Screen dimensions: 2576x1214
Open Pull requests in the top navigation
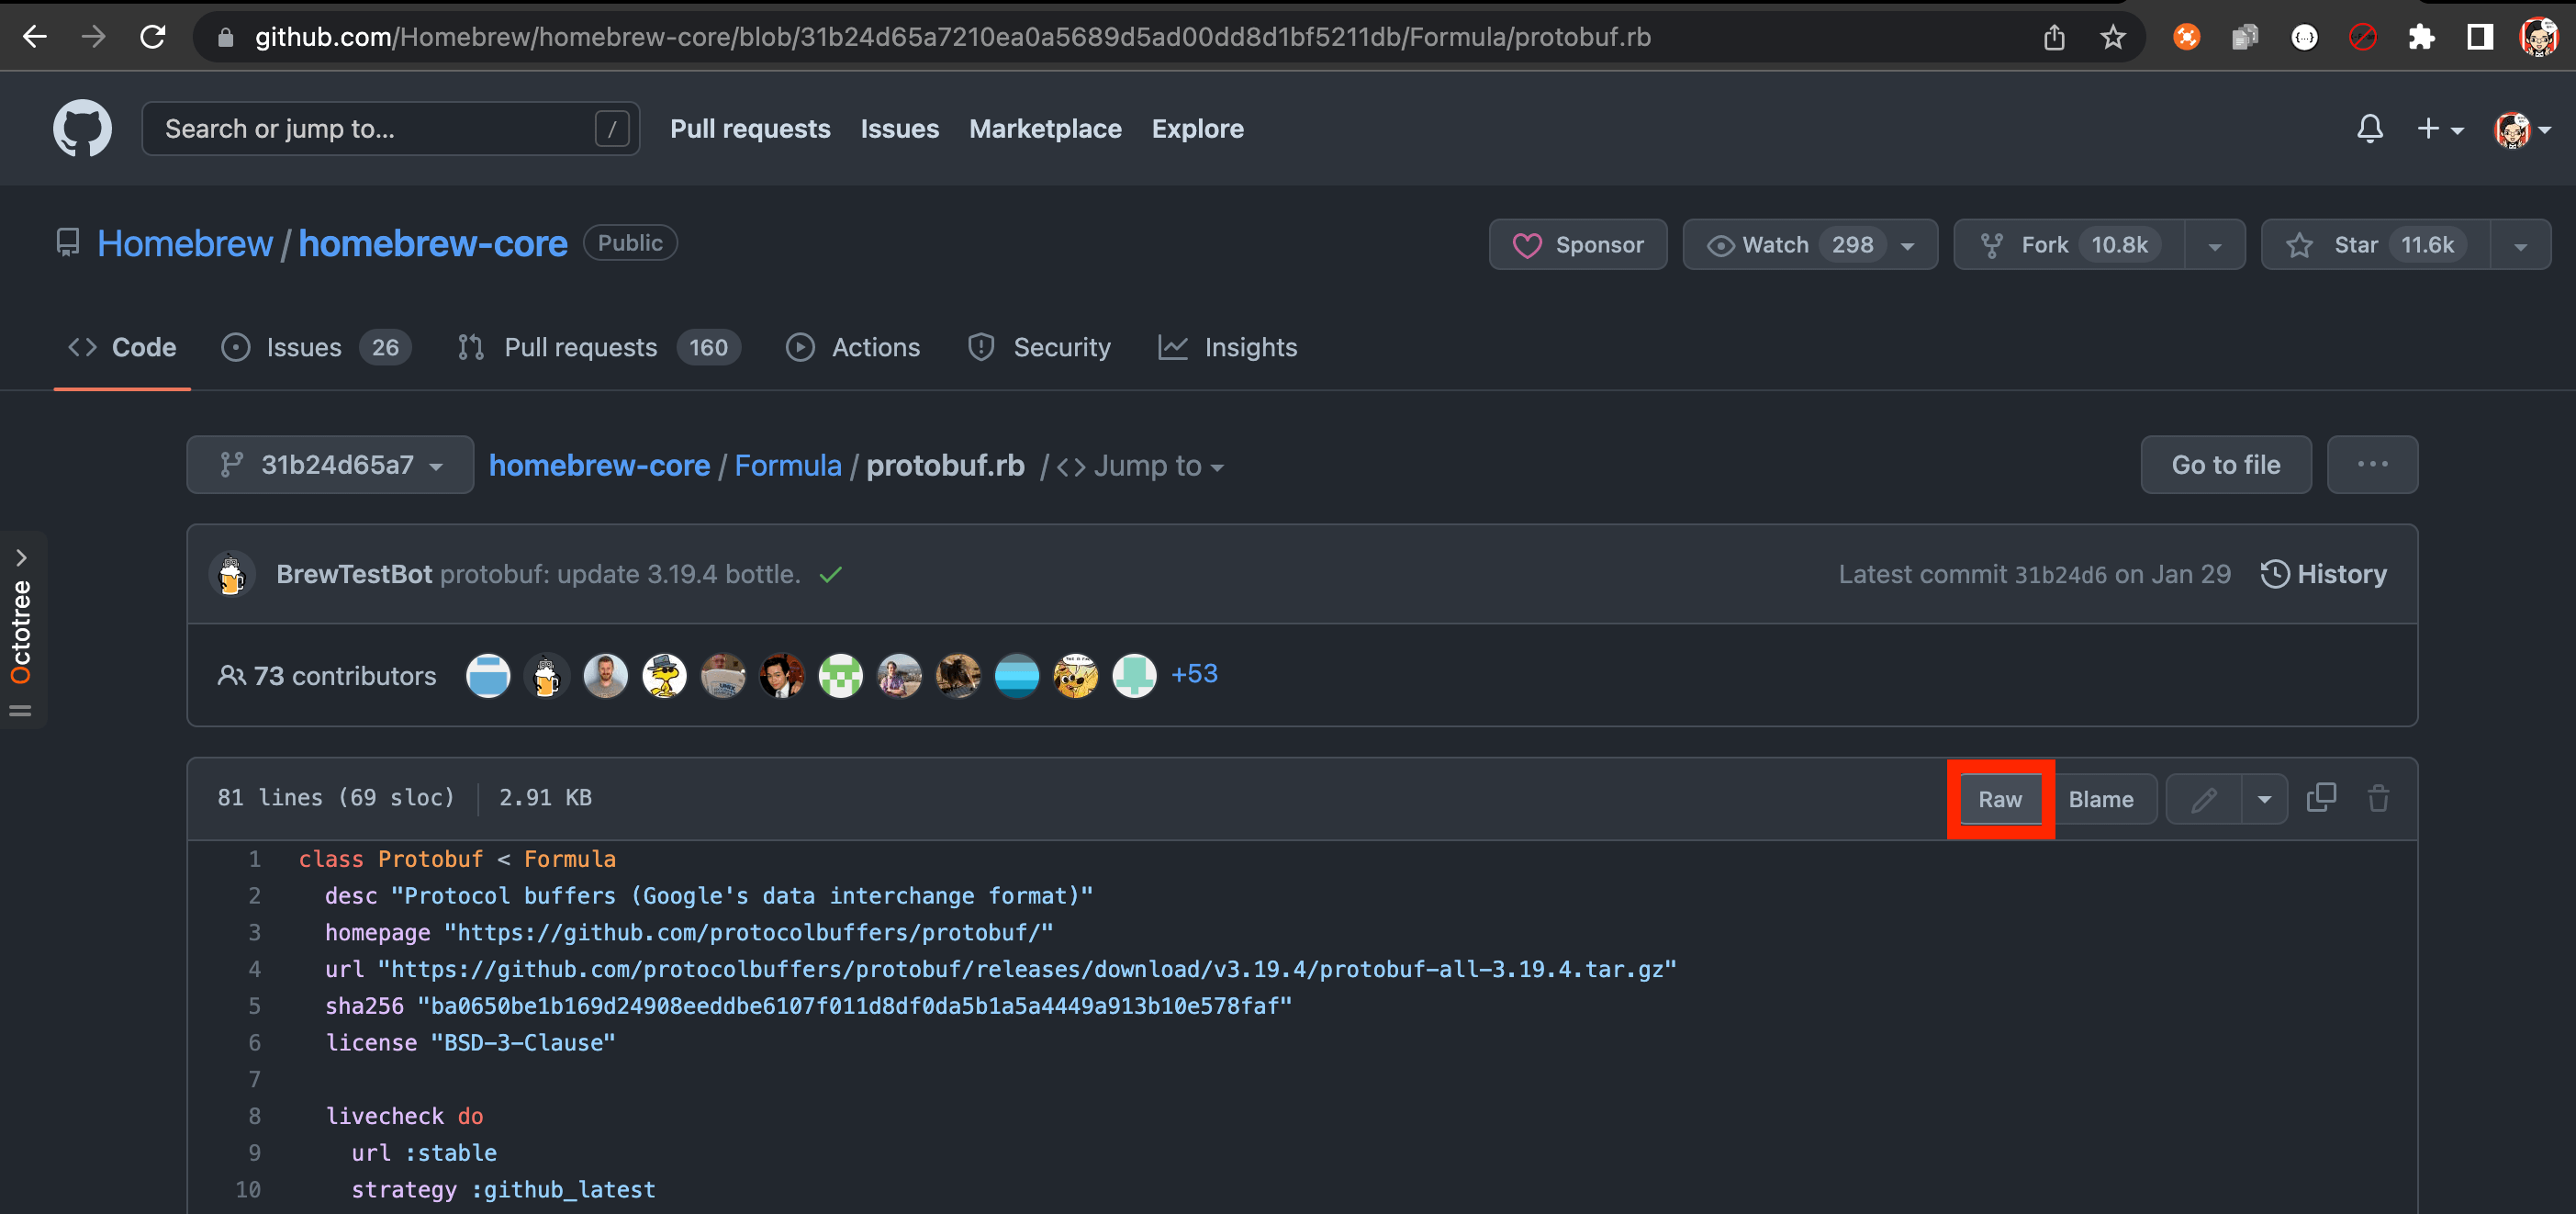750,129
